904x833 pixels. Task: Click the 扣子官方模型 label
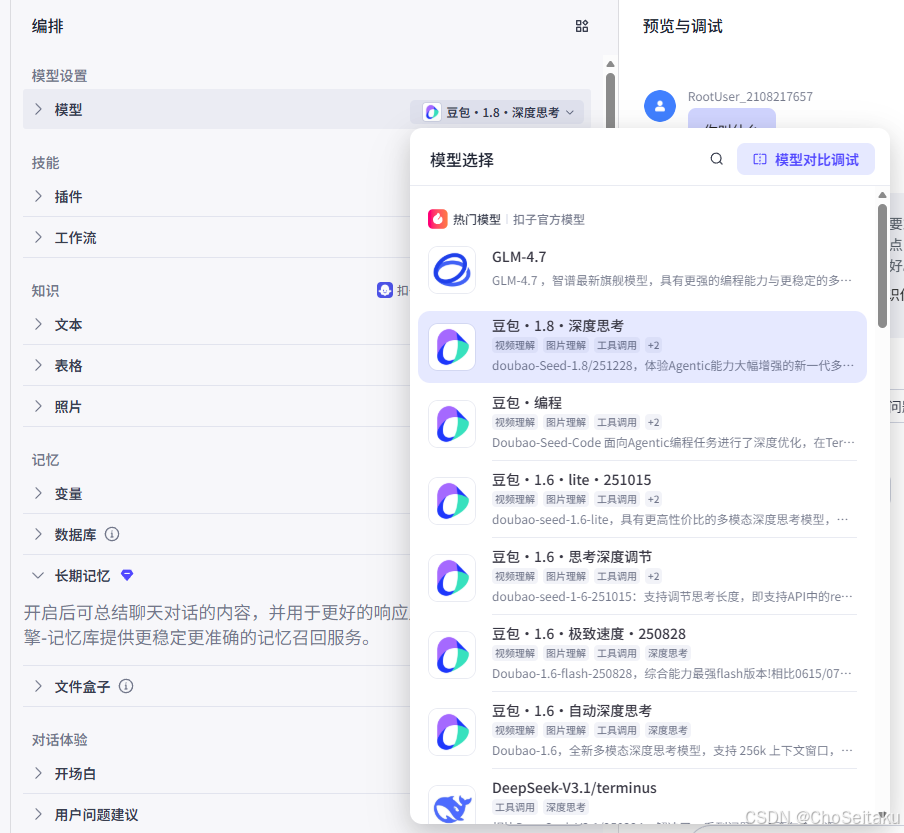click(548, 219)
